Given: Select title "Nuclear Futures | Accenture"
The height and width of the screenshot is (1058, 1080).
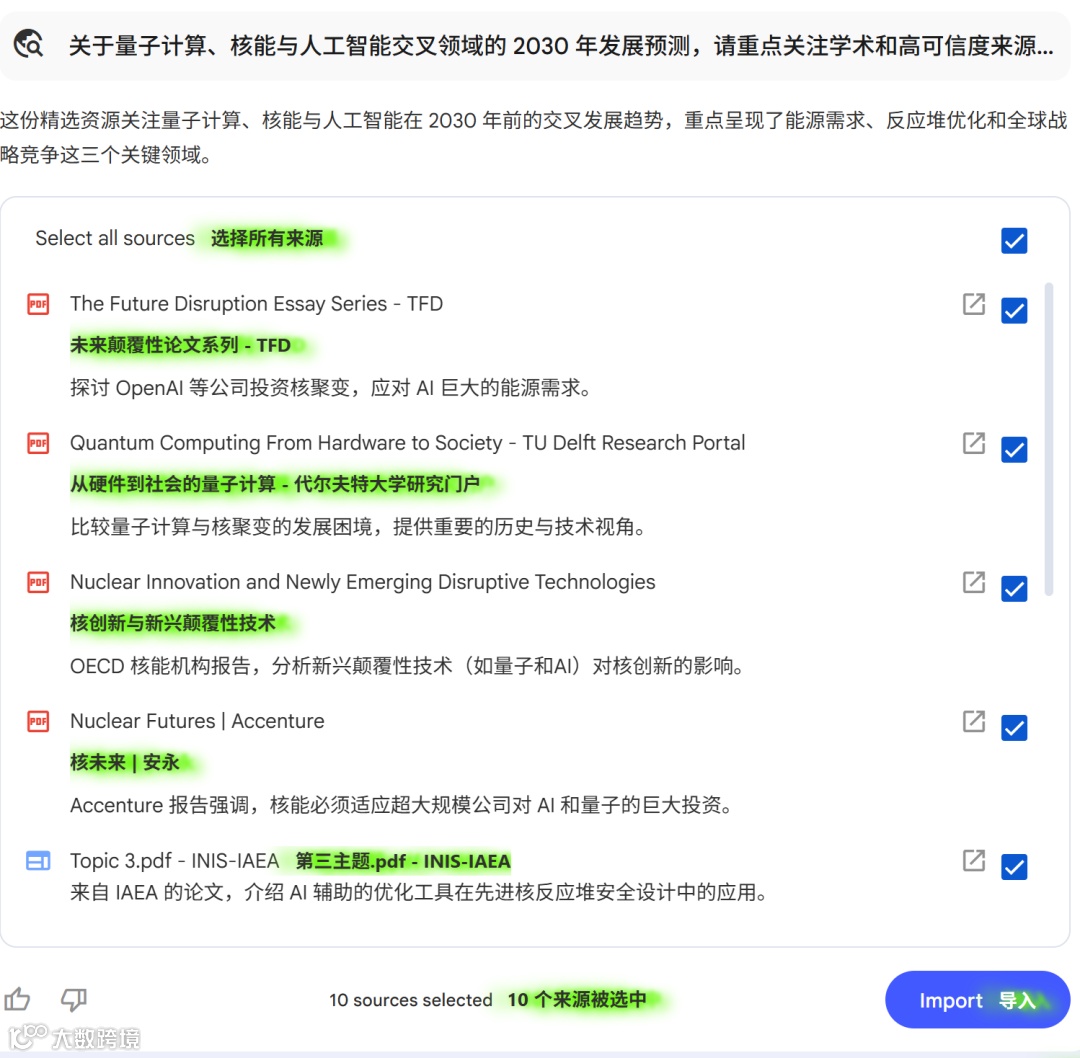Looking at the screenshot, I should [197, 721].
